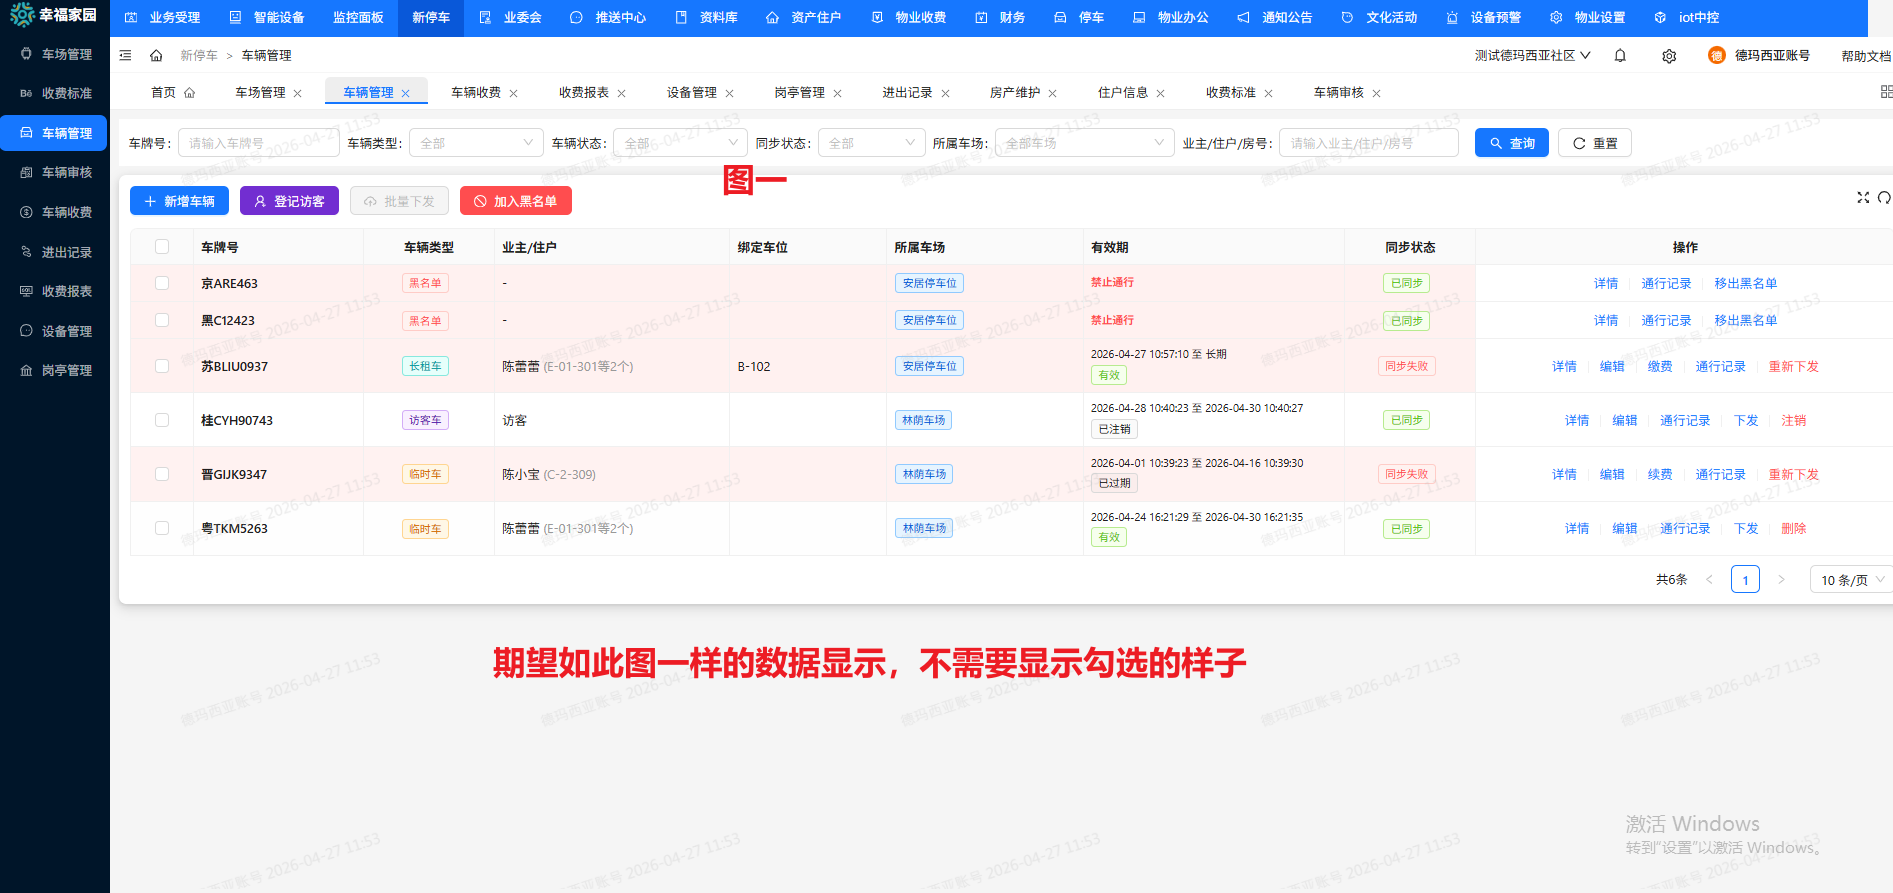Toggle fullscreen using the table expand icon
1893x893 pixels.
1863,198
